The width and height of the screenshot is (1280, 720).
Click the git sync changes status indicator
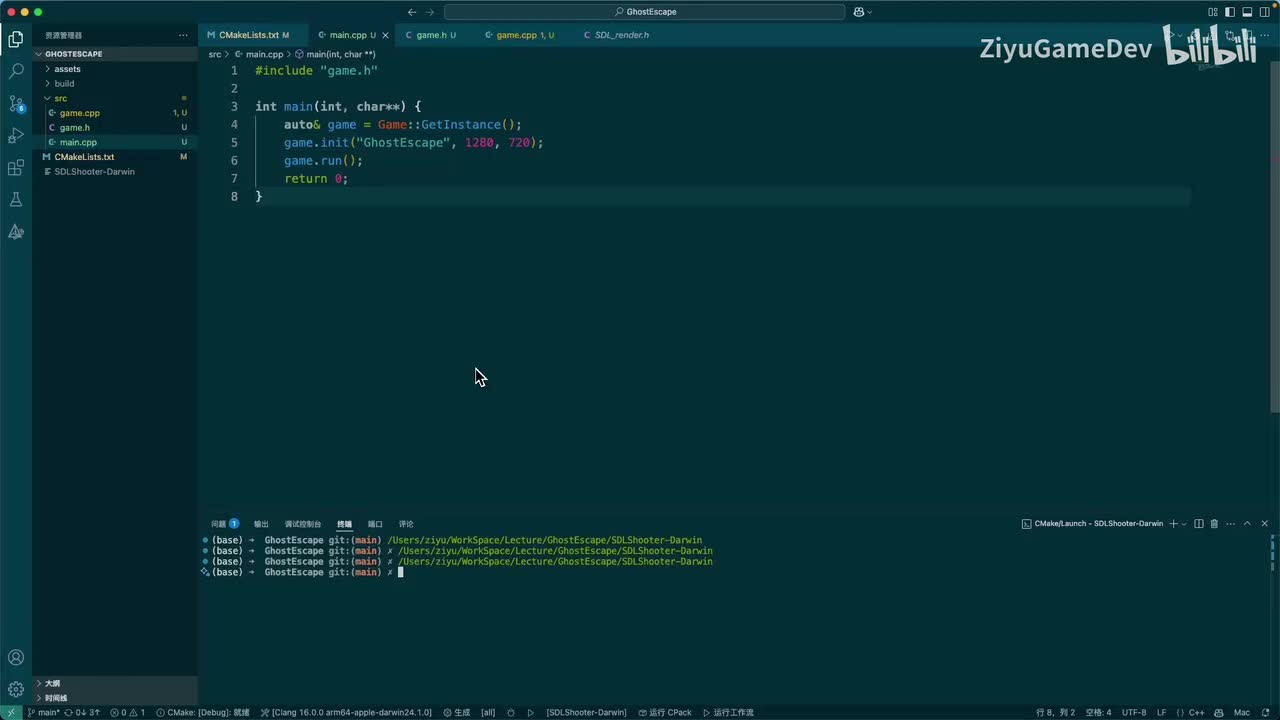click(84, 713)
